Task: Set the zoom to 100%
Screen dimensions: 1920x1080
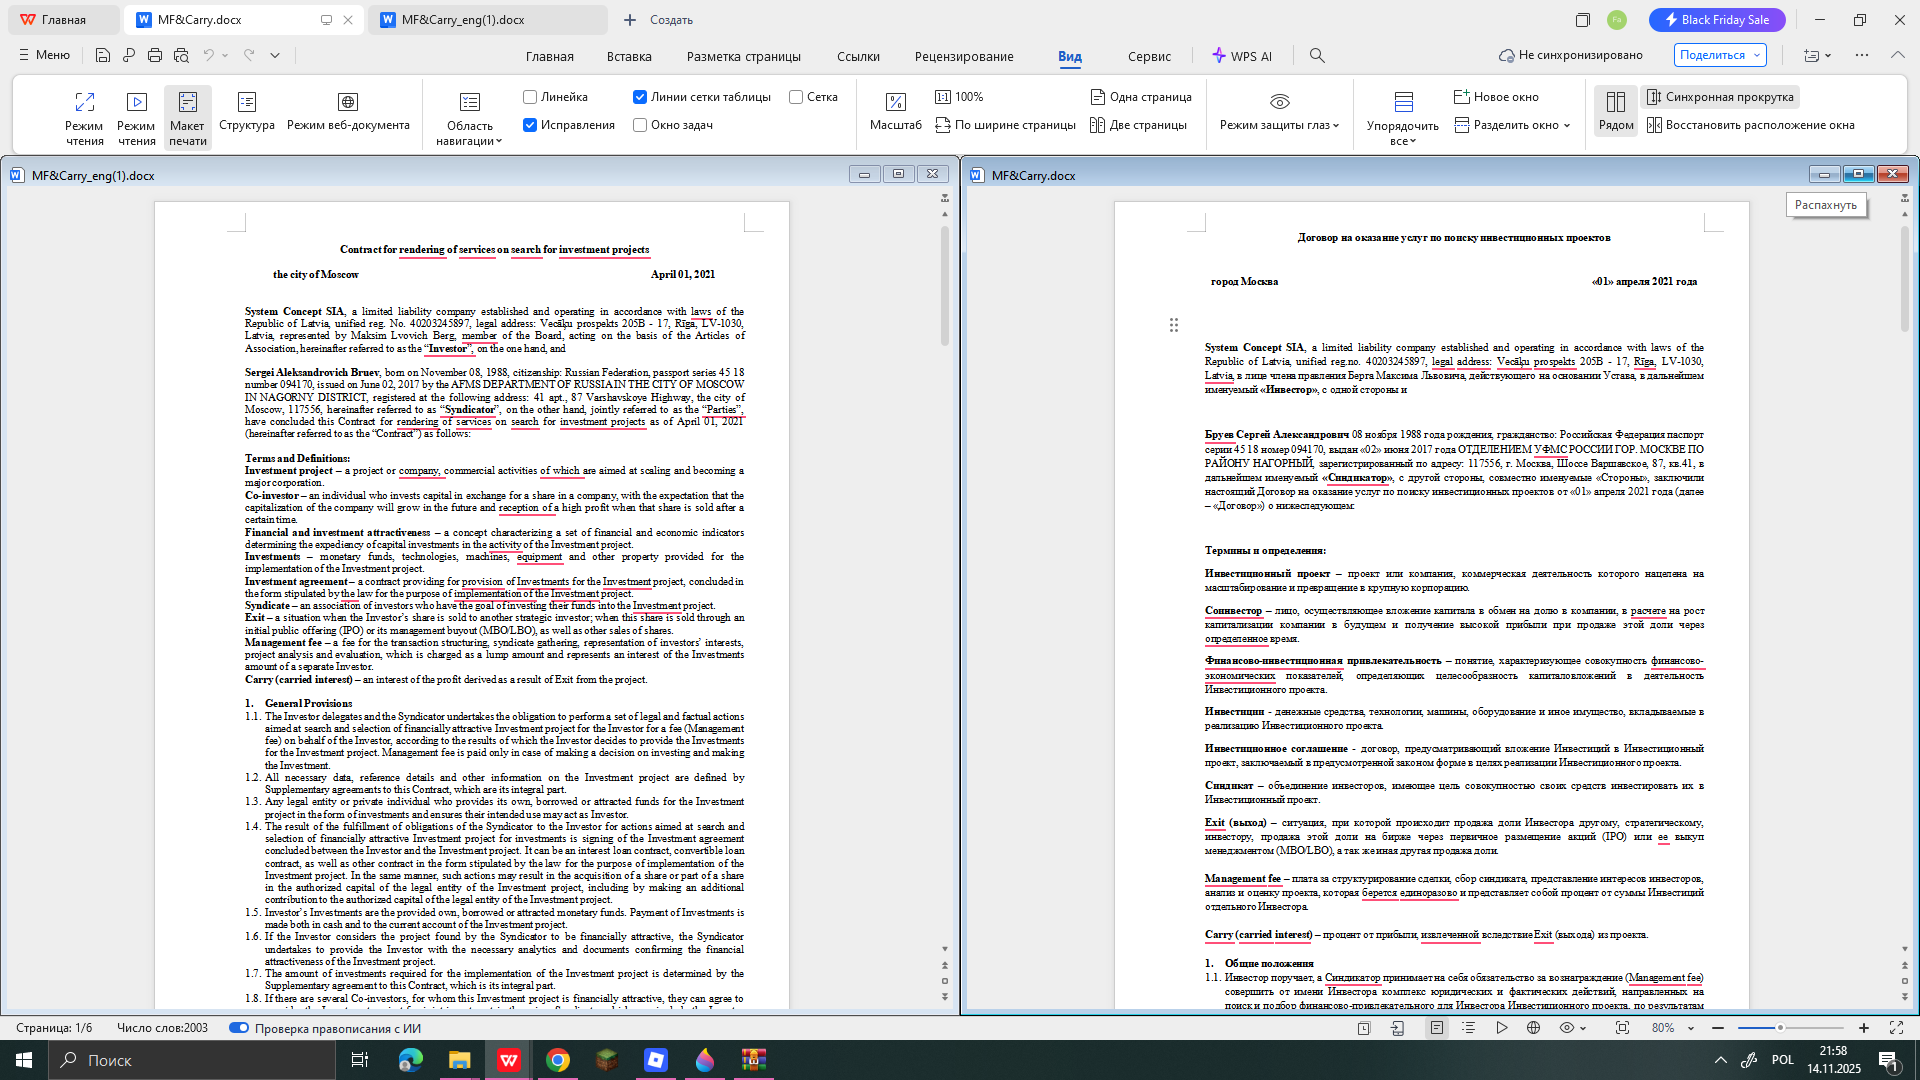Action: tap(960, 97)
